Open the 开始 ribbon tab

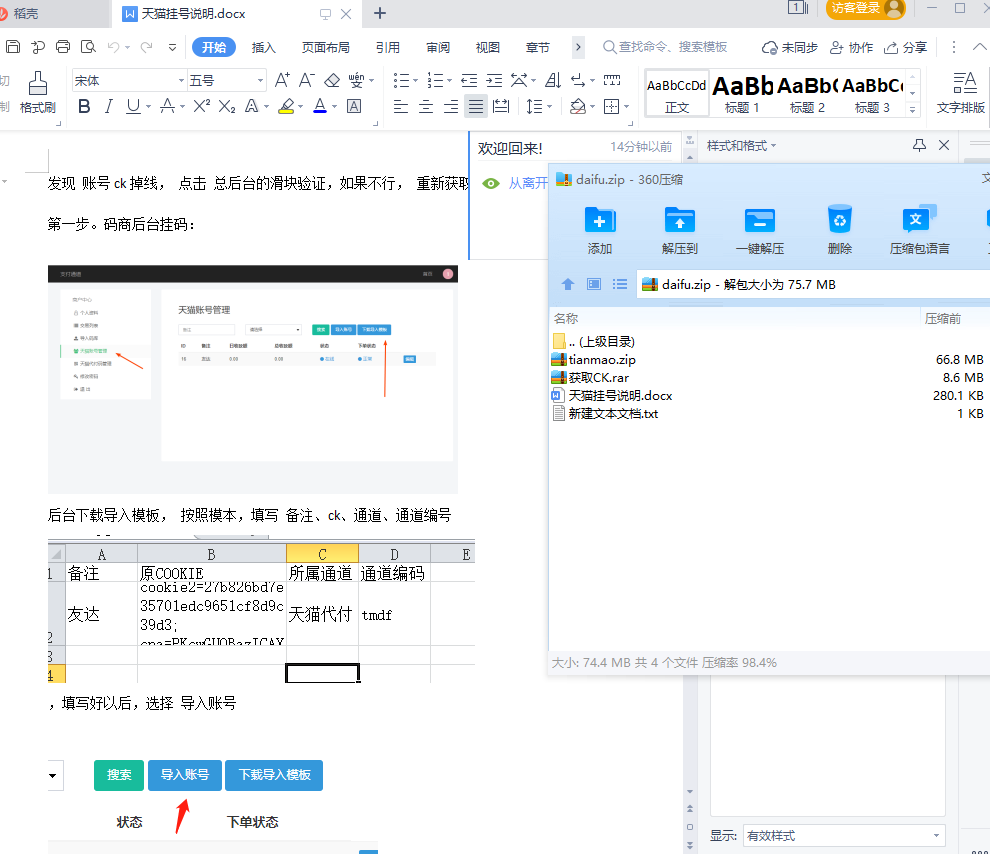(214, 47)
